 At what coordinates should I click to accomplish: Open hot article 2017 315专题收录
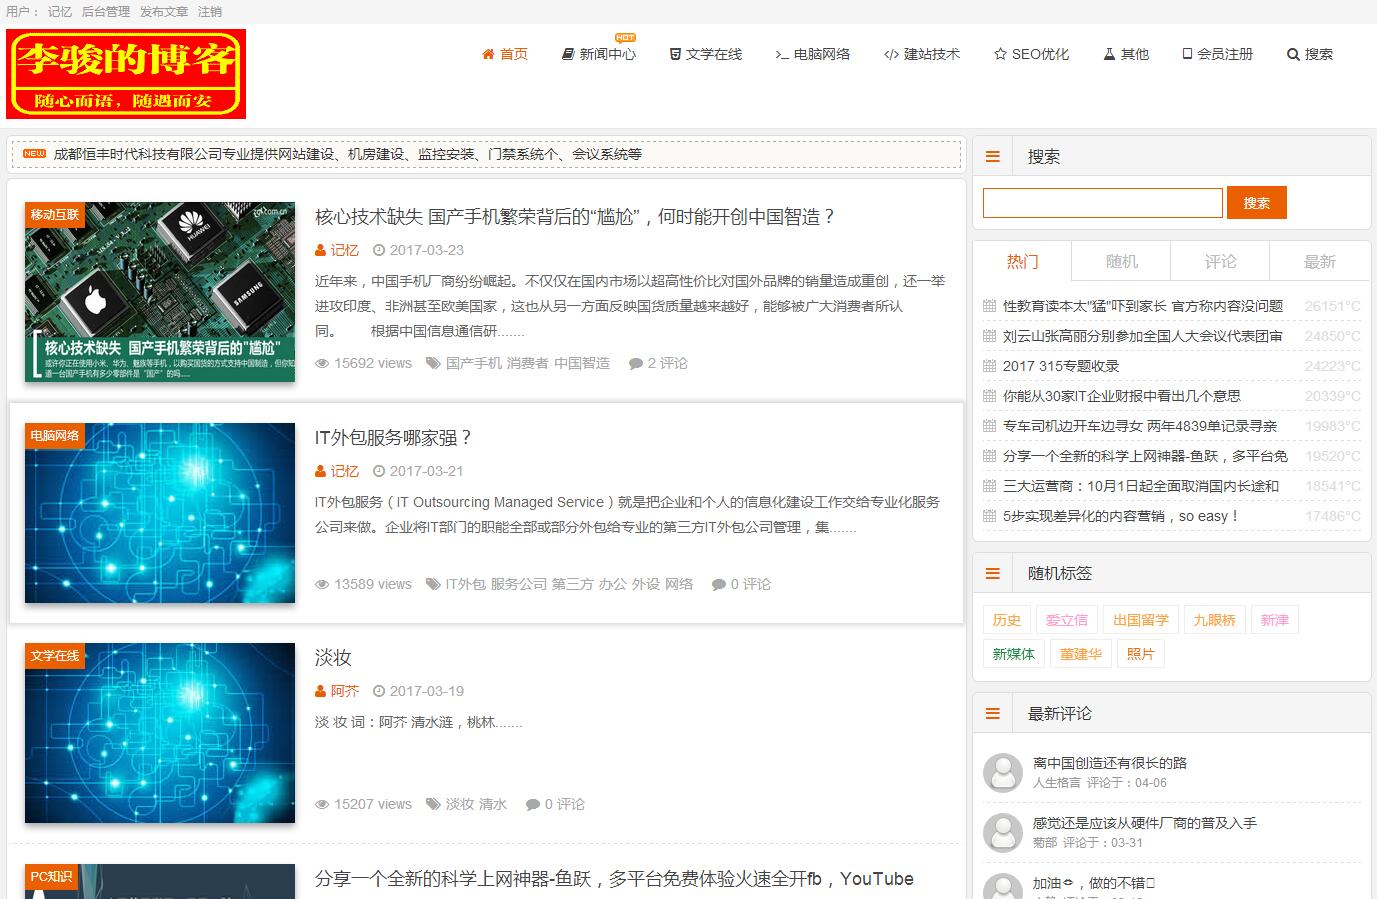point(1061,366)
